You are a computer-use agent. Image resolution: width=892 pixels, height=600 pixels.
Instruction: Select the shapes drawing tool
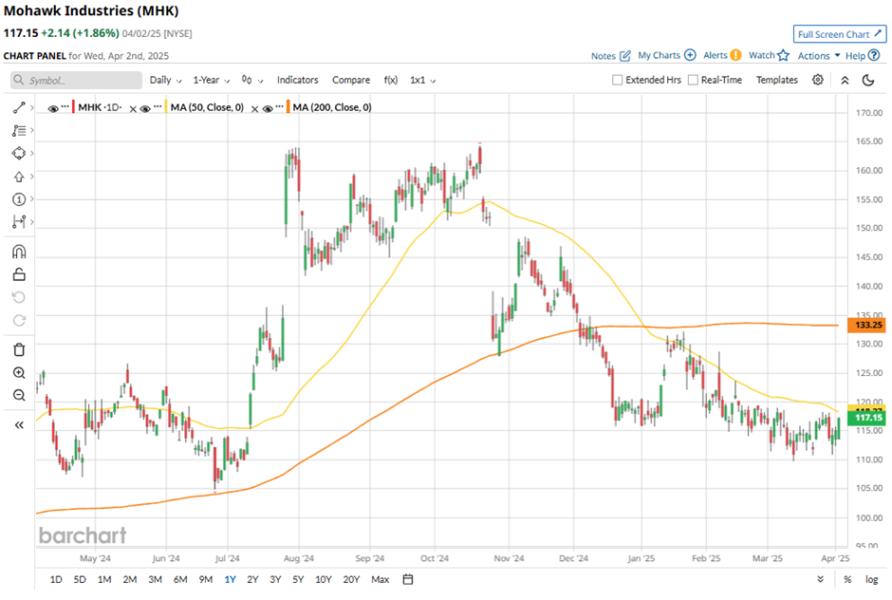coord(19,153)
